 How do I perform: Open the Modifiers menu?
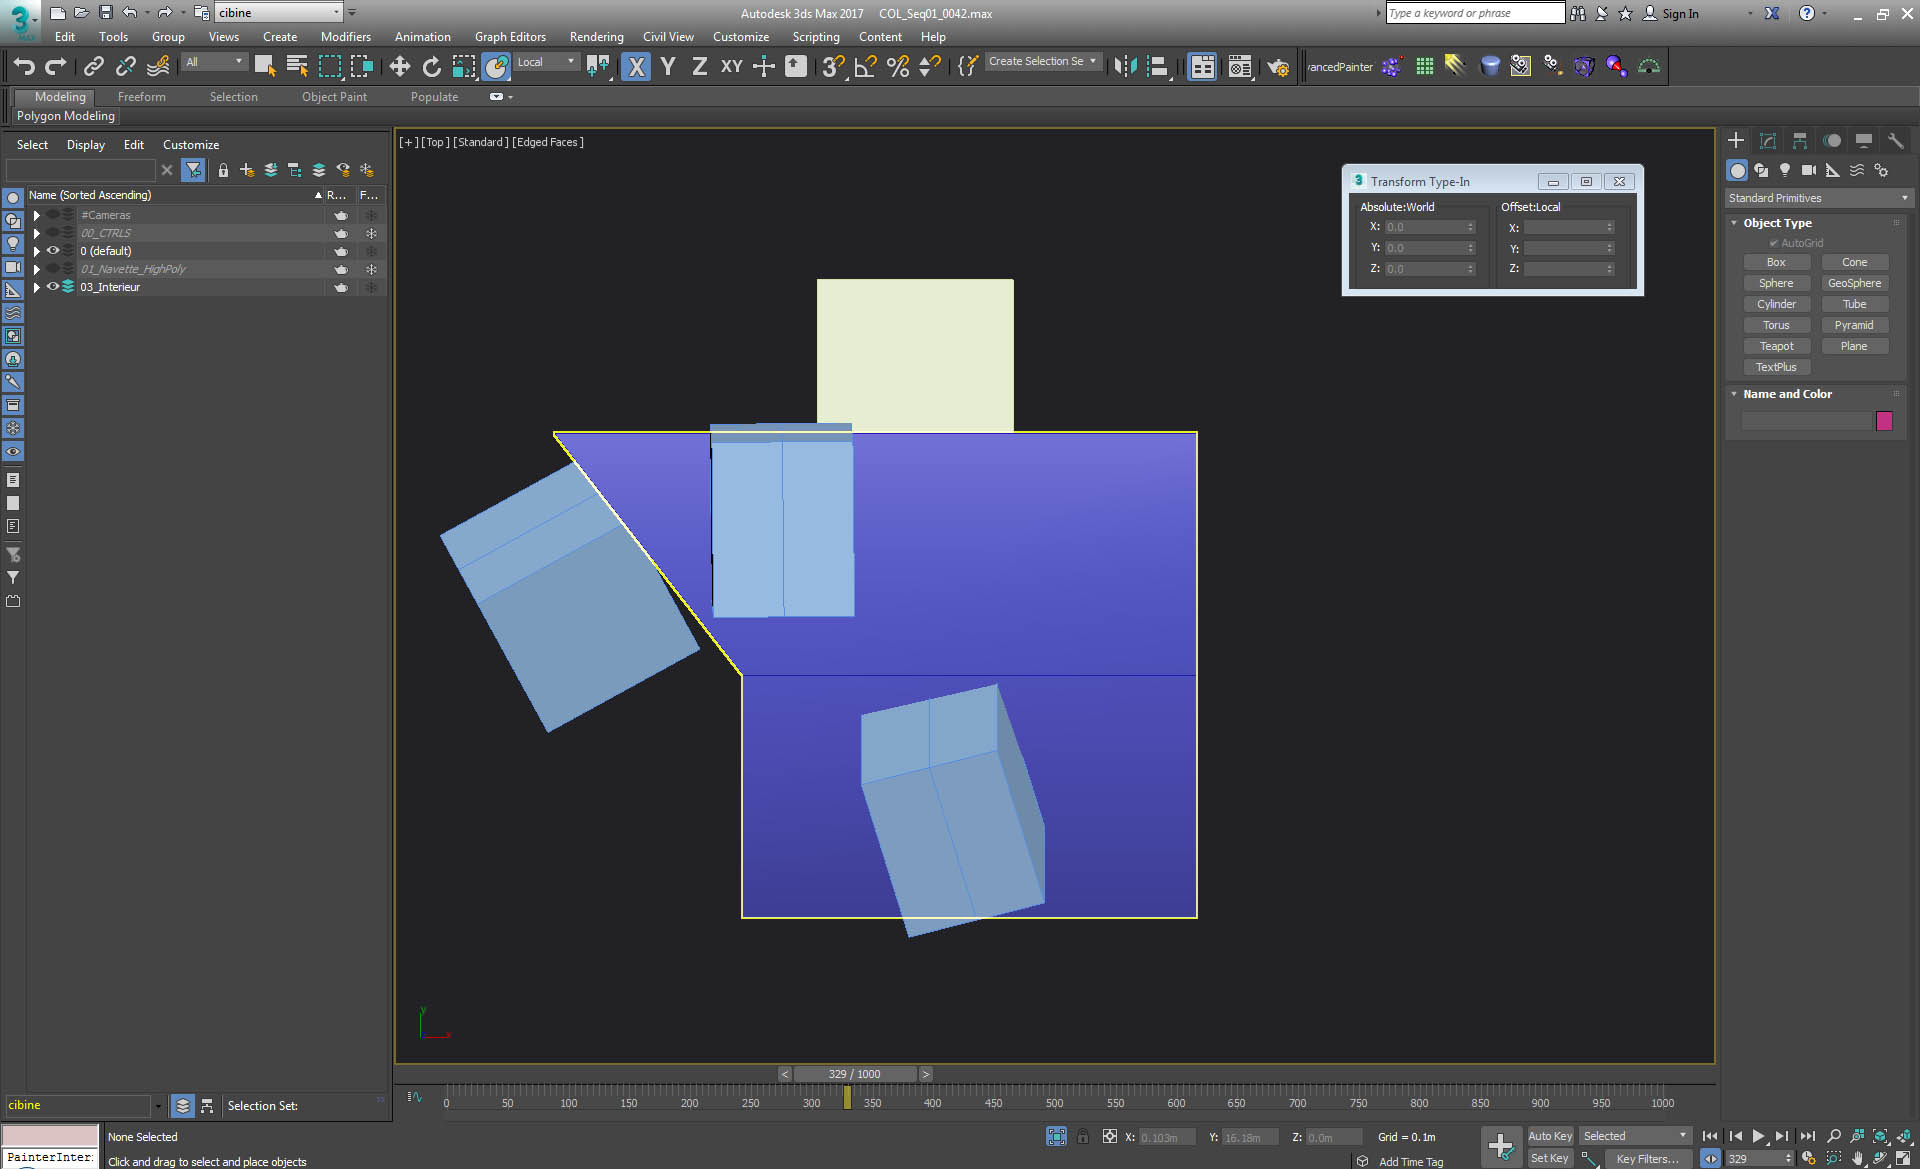tap(346, 37)
